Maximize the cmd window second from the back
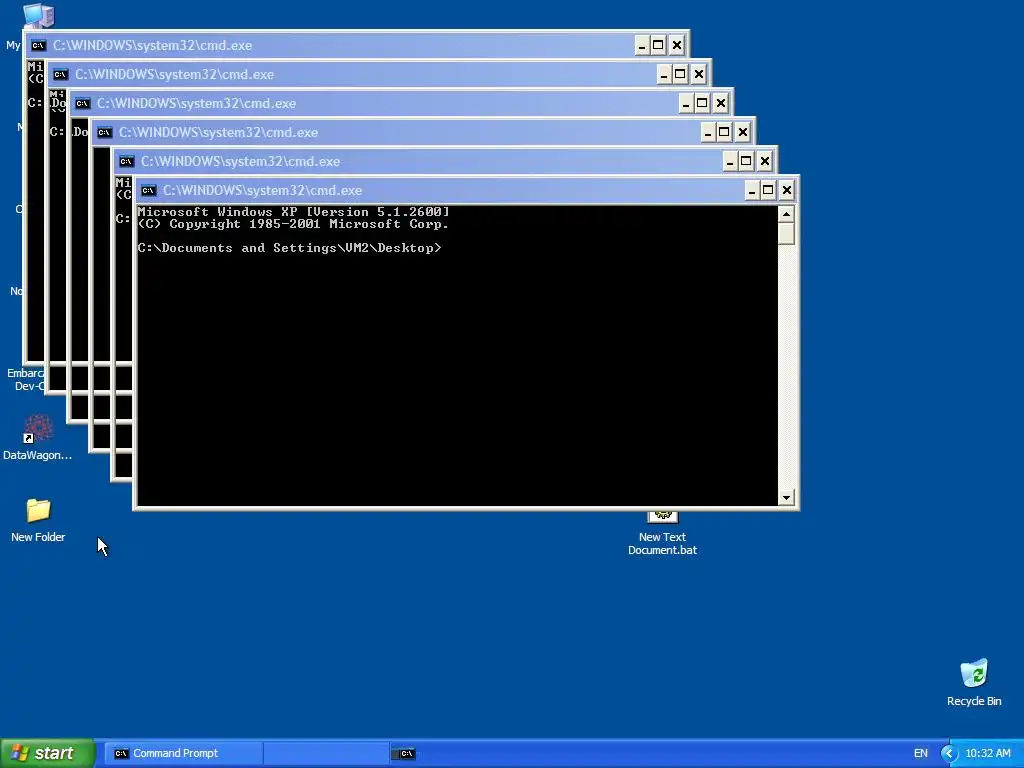 click(680, 74)
